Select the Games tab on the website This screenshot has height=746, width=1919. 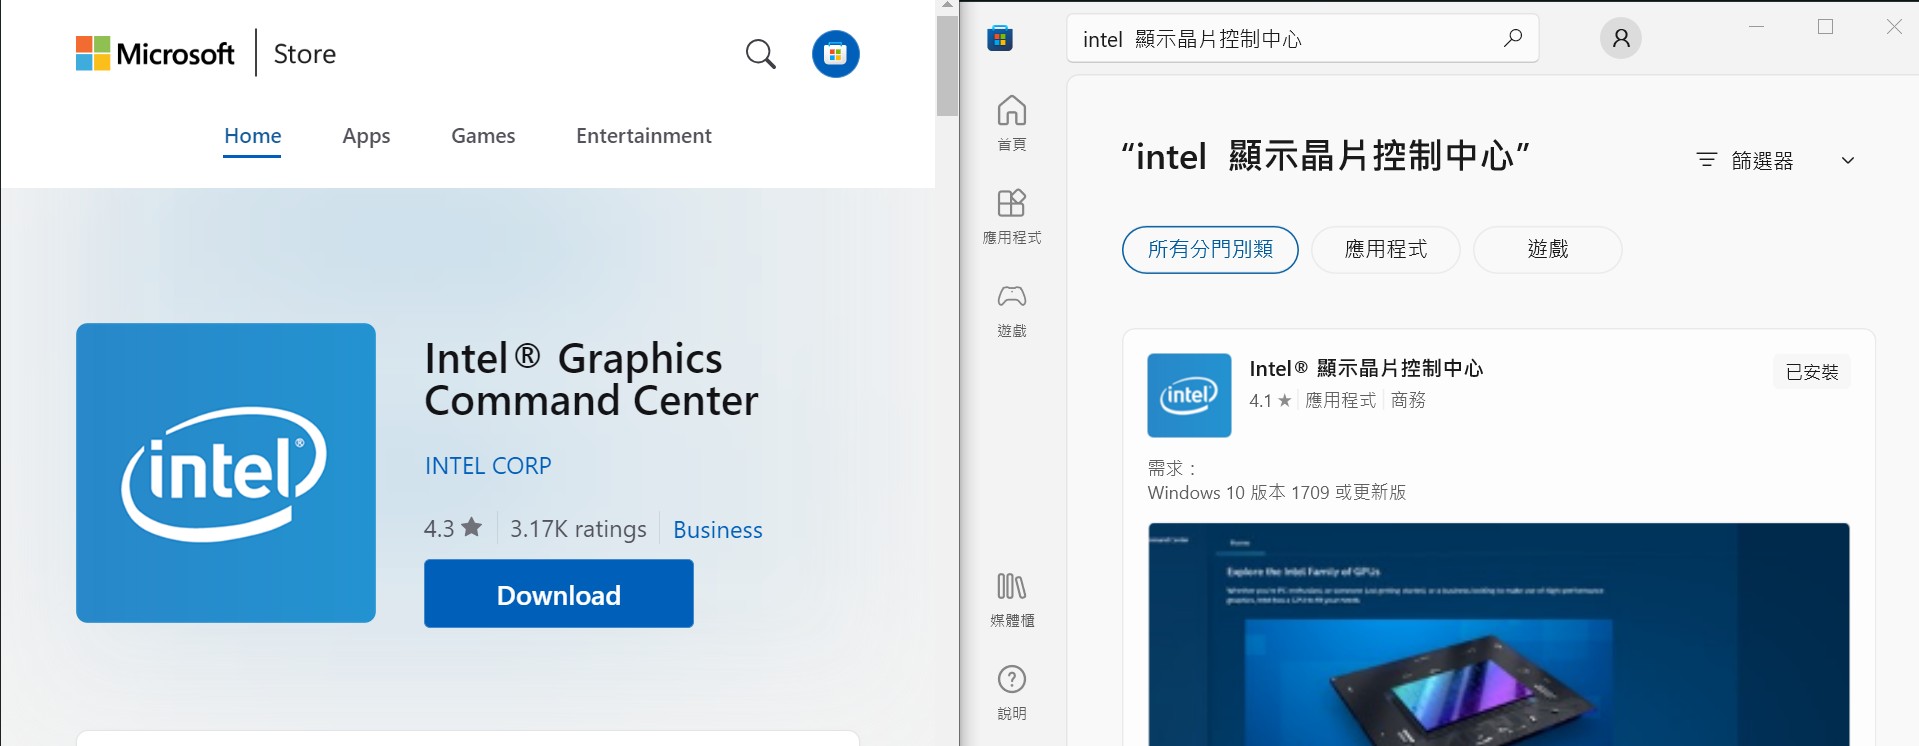(483, 136)
